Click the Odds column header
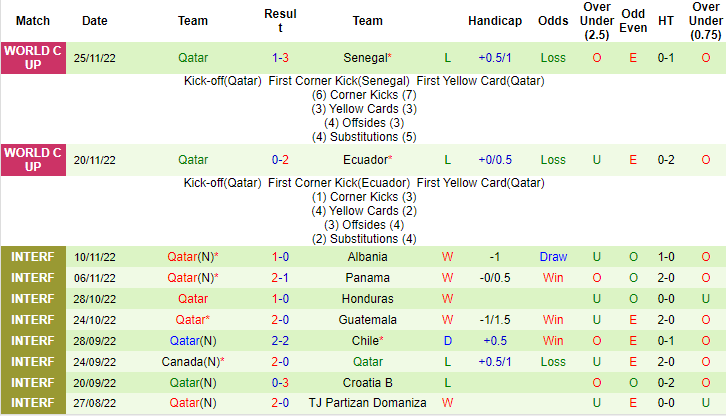Image resolution: width=726 pixels, height=416 pixels. [553, 21]
